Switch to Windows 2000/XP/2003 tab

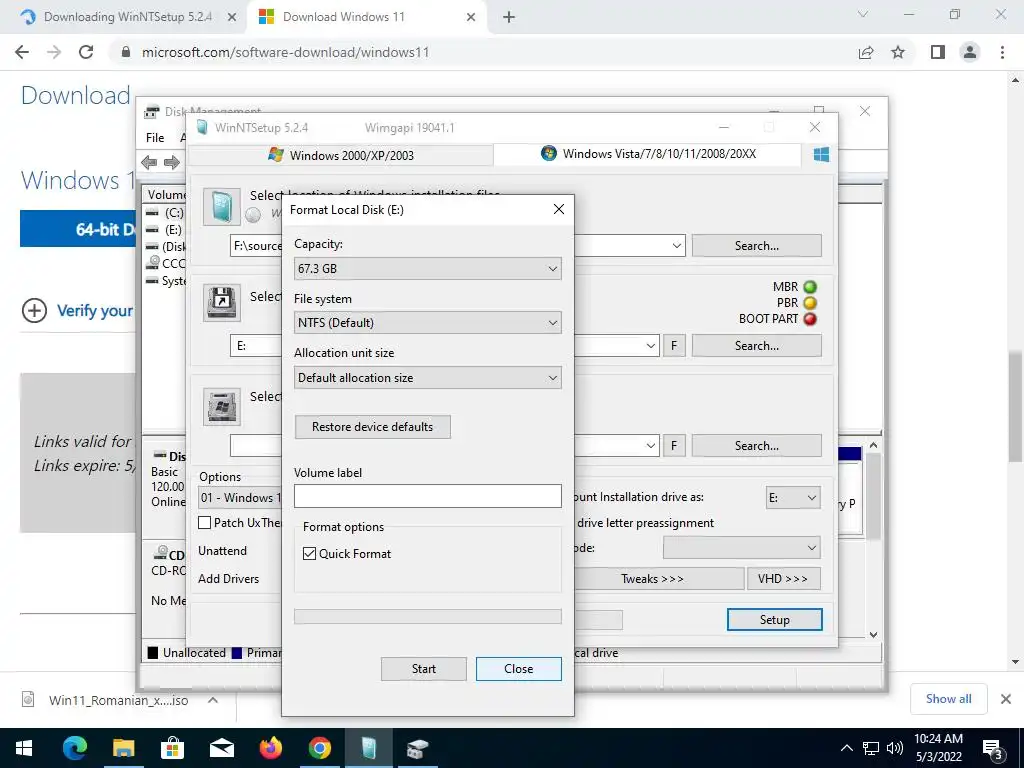[x=341, y=155]
